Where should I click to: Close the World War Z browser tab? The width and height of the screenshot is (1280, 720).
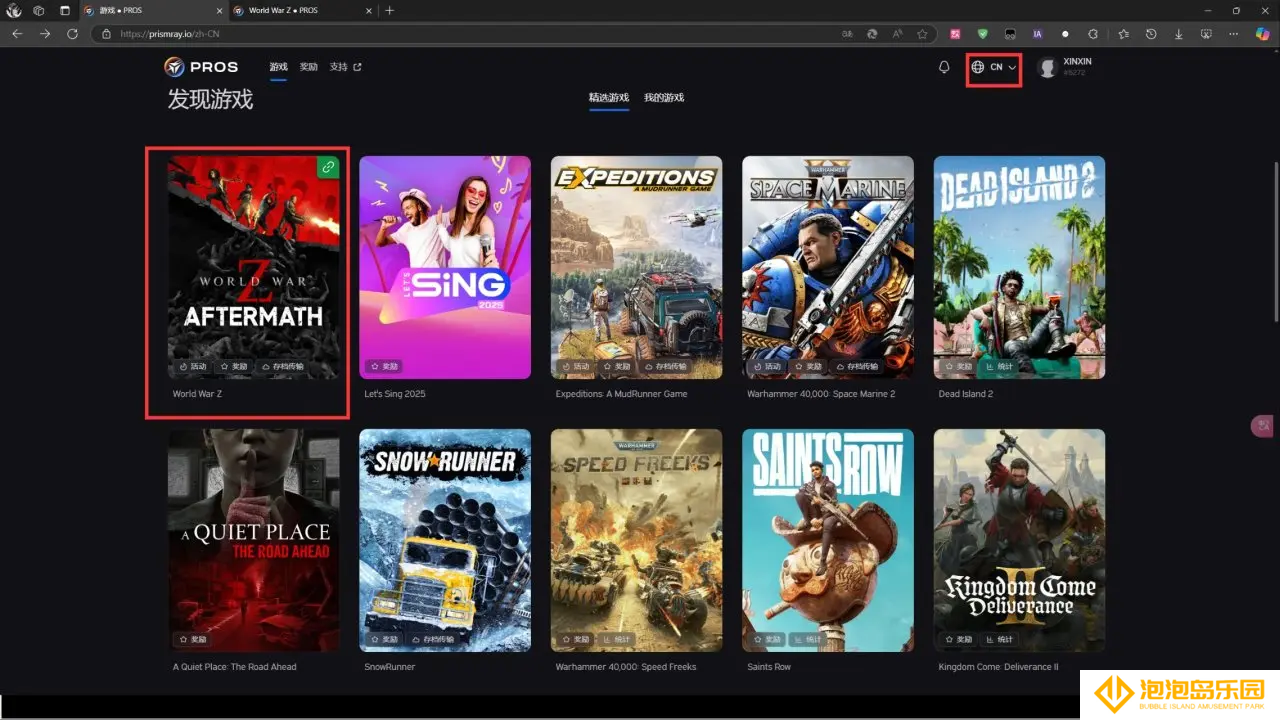click(x=368, y=10)
